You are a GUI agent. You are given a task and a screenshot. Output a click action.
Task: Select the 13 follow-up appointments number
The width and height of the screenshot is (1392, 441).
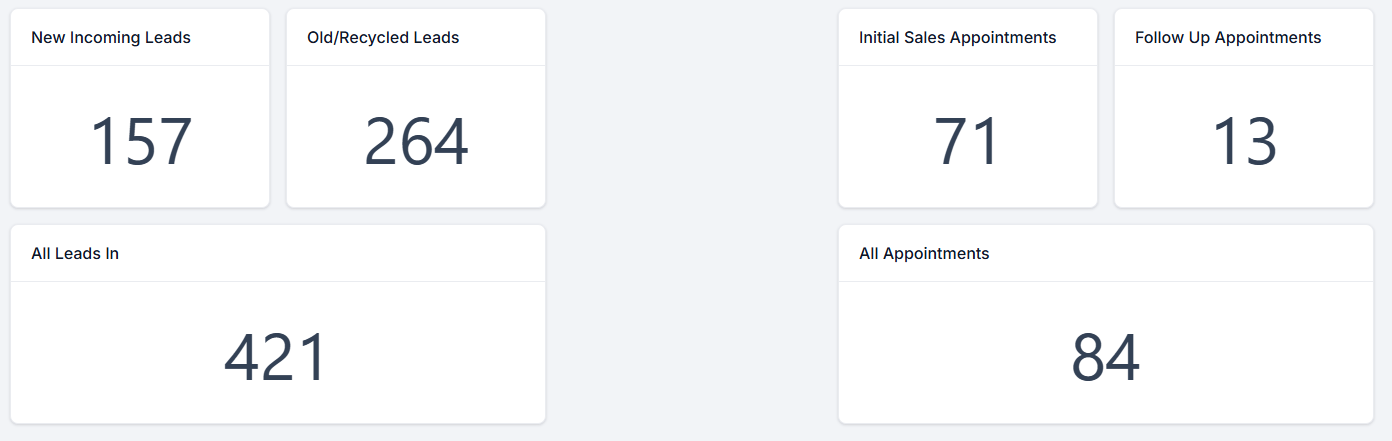1244,142
